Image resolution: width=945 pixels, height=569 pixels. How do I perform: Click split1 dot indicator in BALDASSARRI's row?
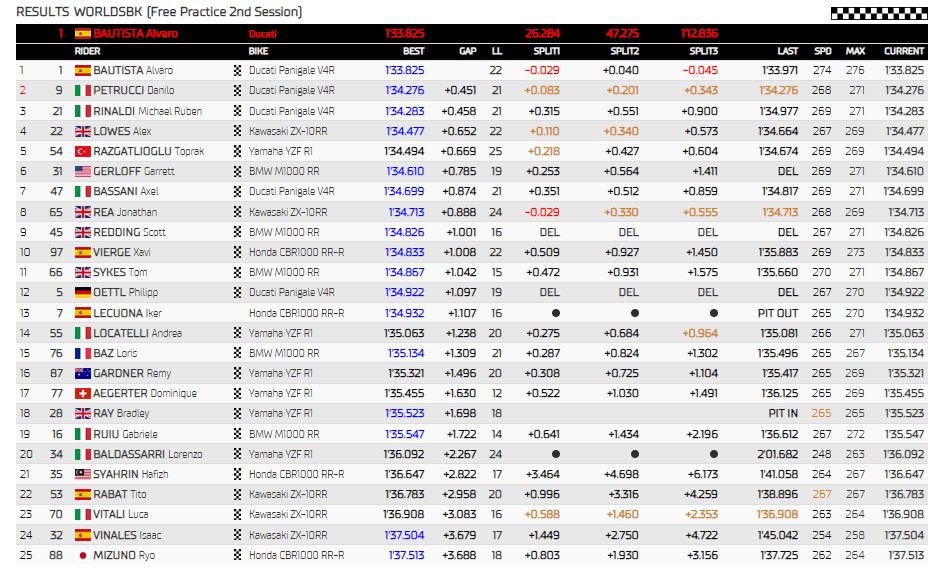tap(556, 454)
